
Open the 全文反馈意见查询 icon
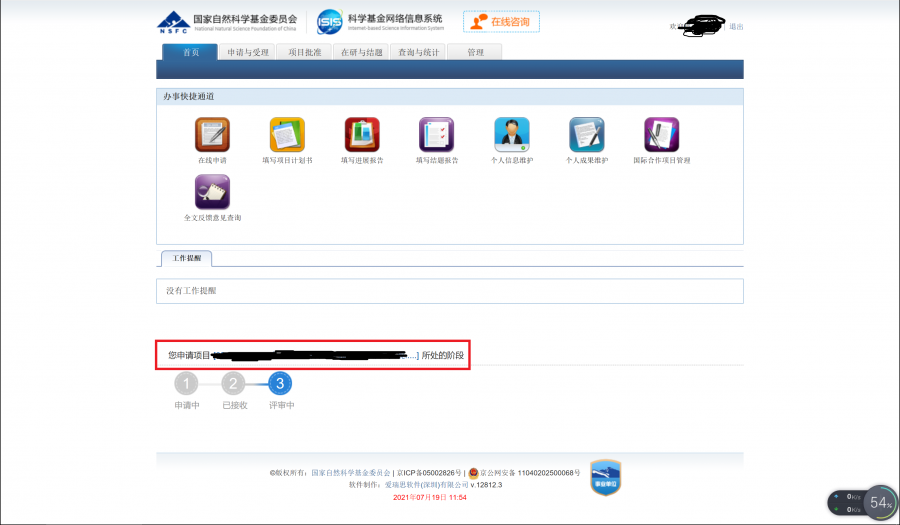tap(212, 192)
